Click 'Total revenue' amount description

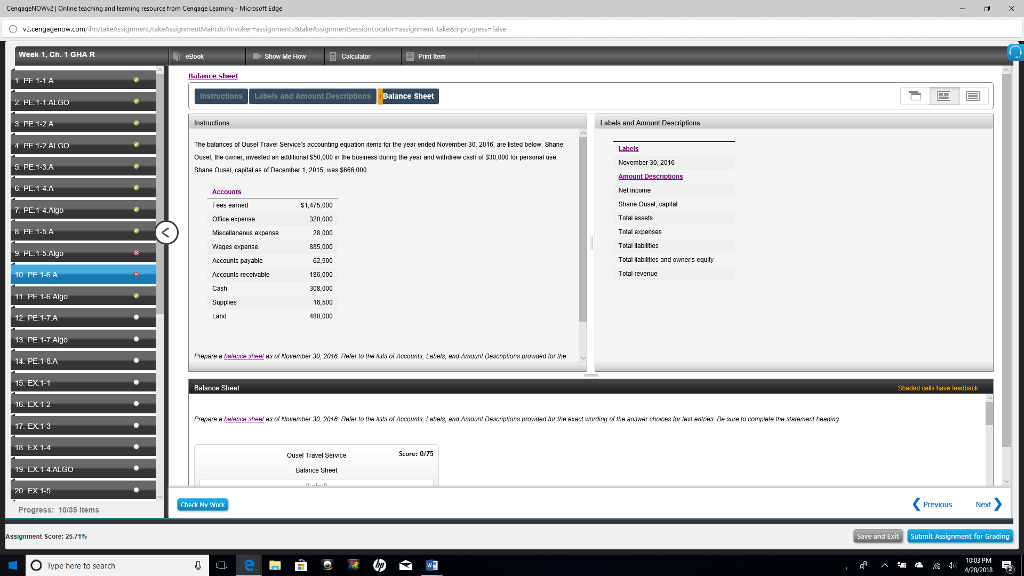[x=637, y=274]
